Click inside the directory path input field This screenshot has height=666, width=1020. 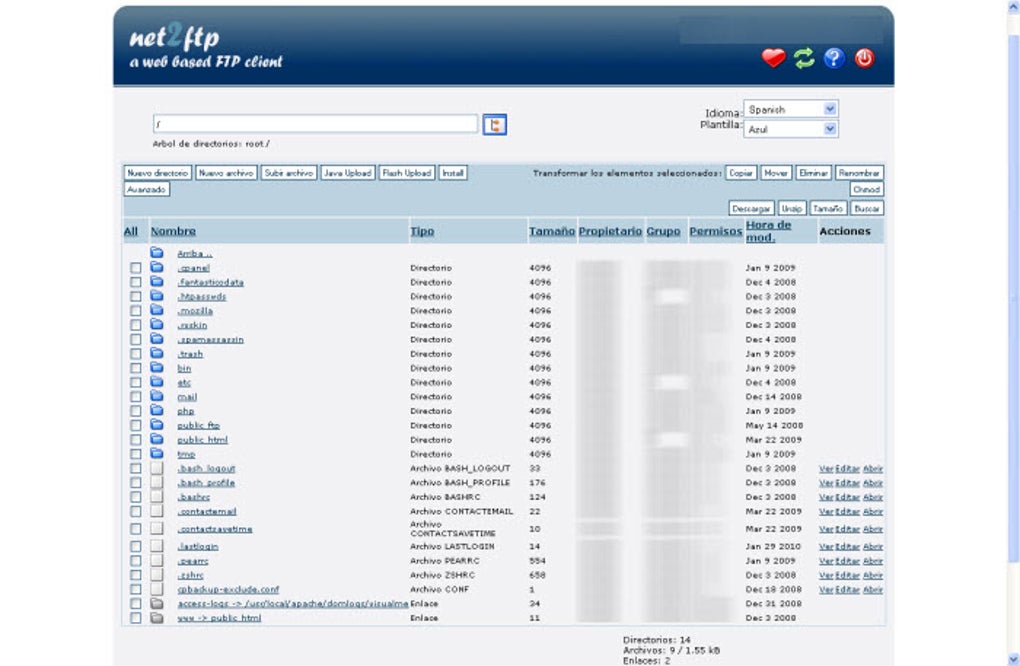315,123
